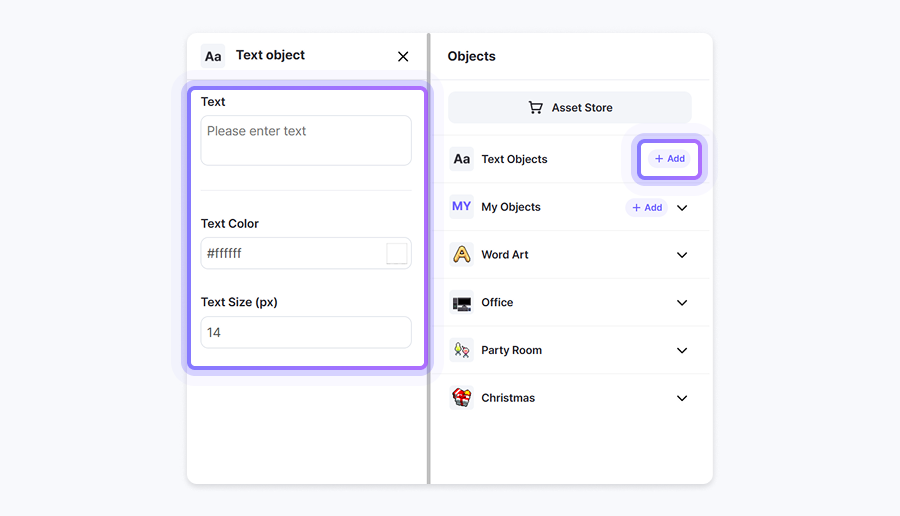900x516 pixels.
Task: Close the Text object panel
Action: click(x=403, y=57)
